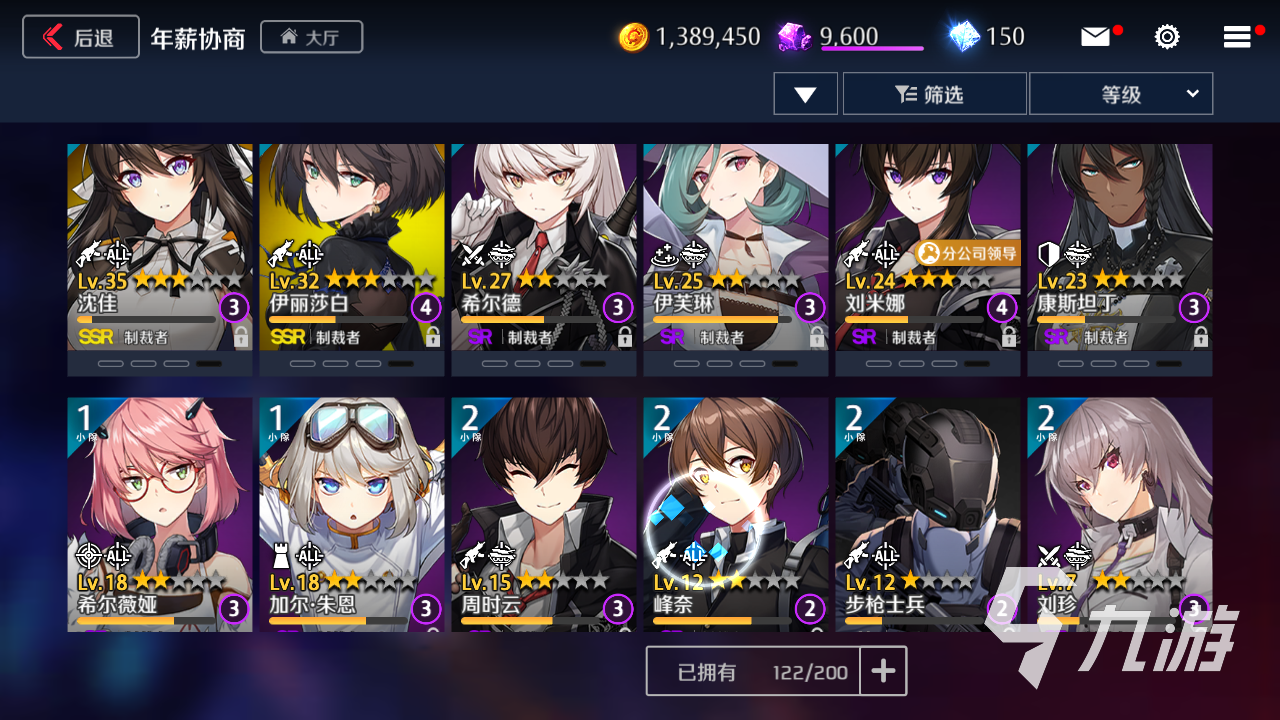Toggle sort order with the down arrow

(x=806, y=94)
